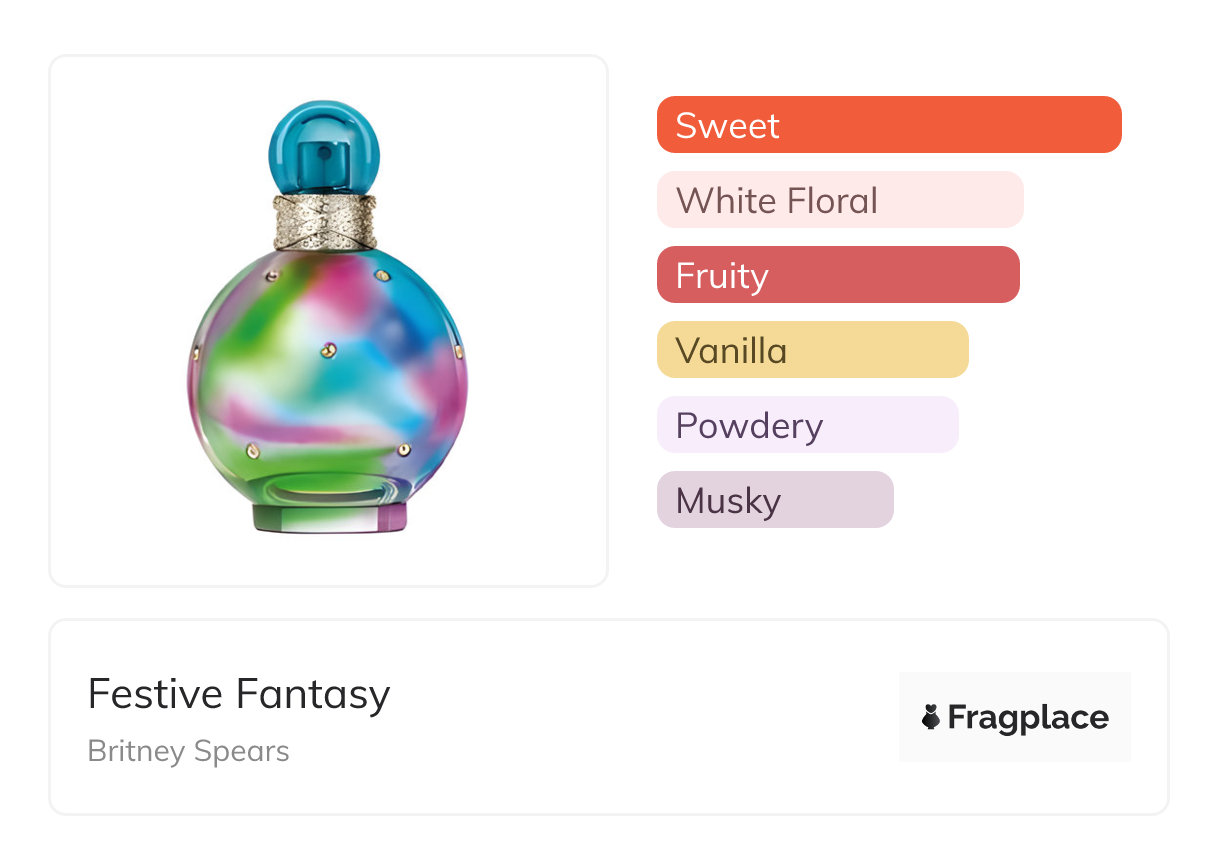The width and height of the screenshot is (1218, 864).
Task: Click the Musky accord bar
Action: point(774,500)
